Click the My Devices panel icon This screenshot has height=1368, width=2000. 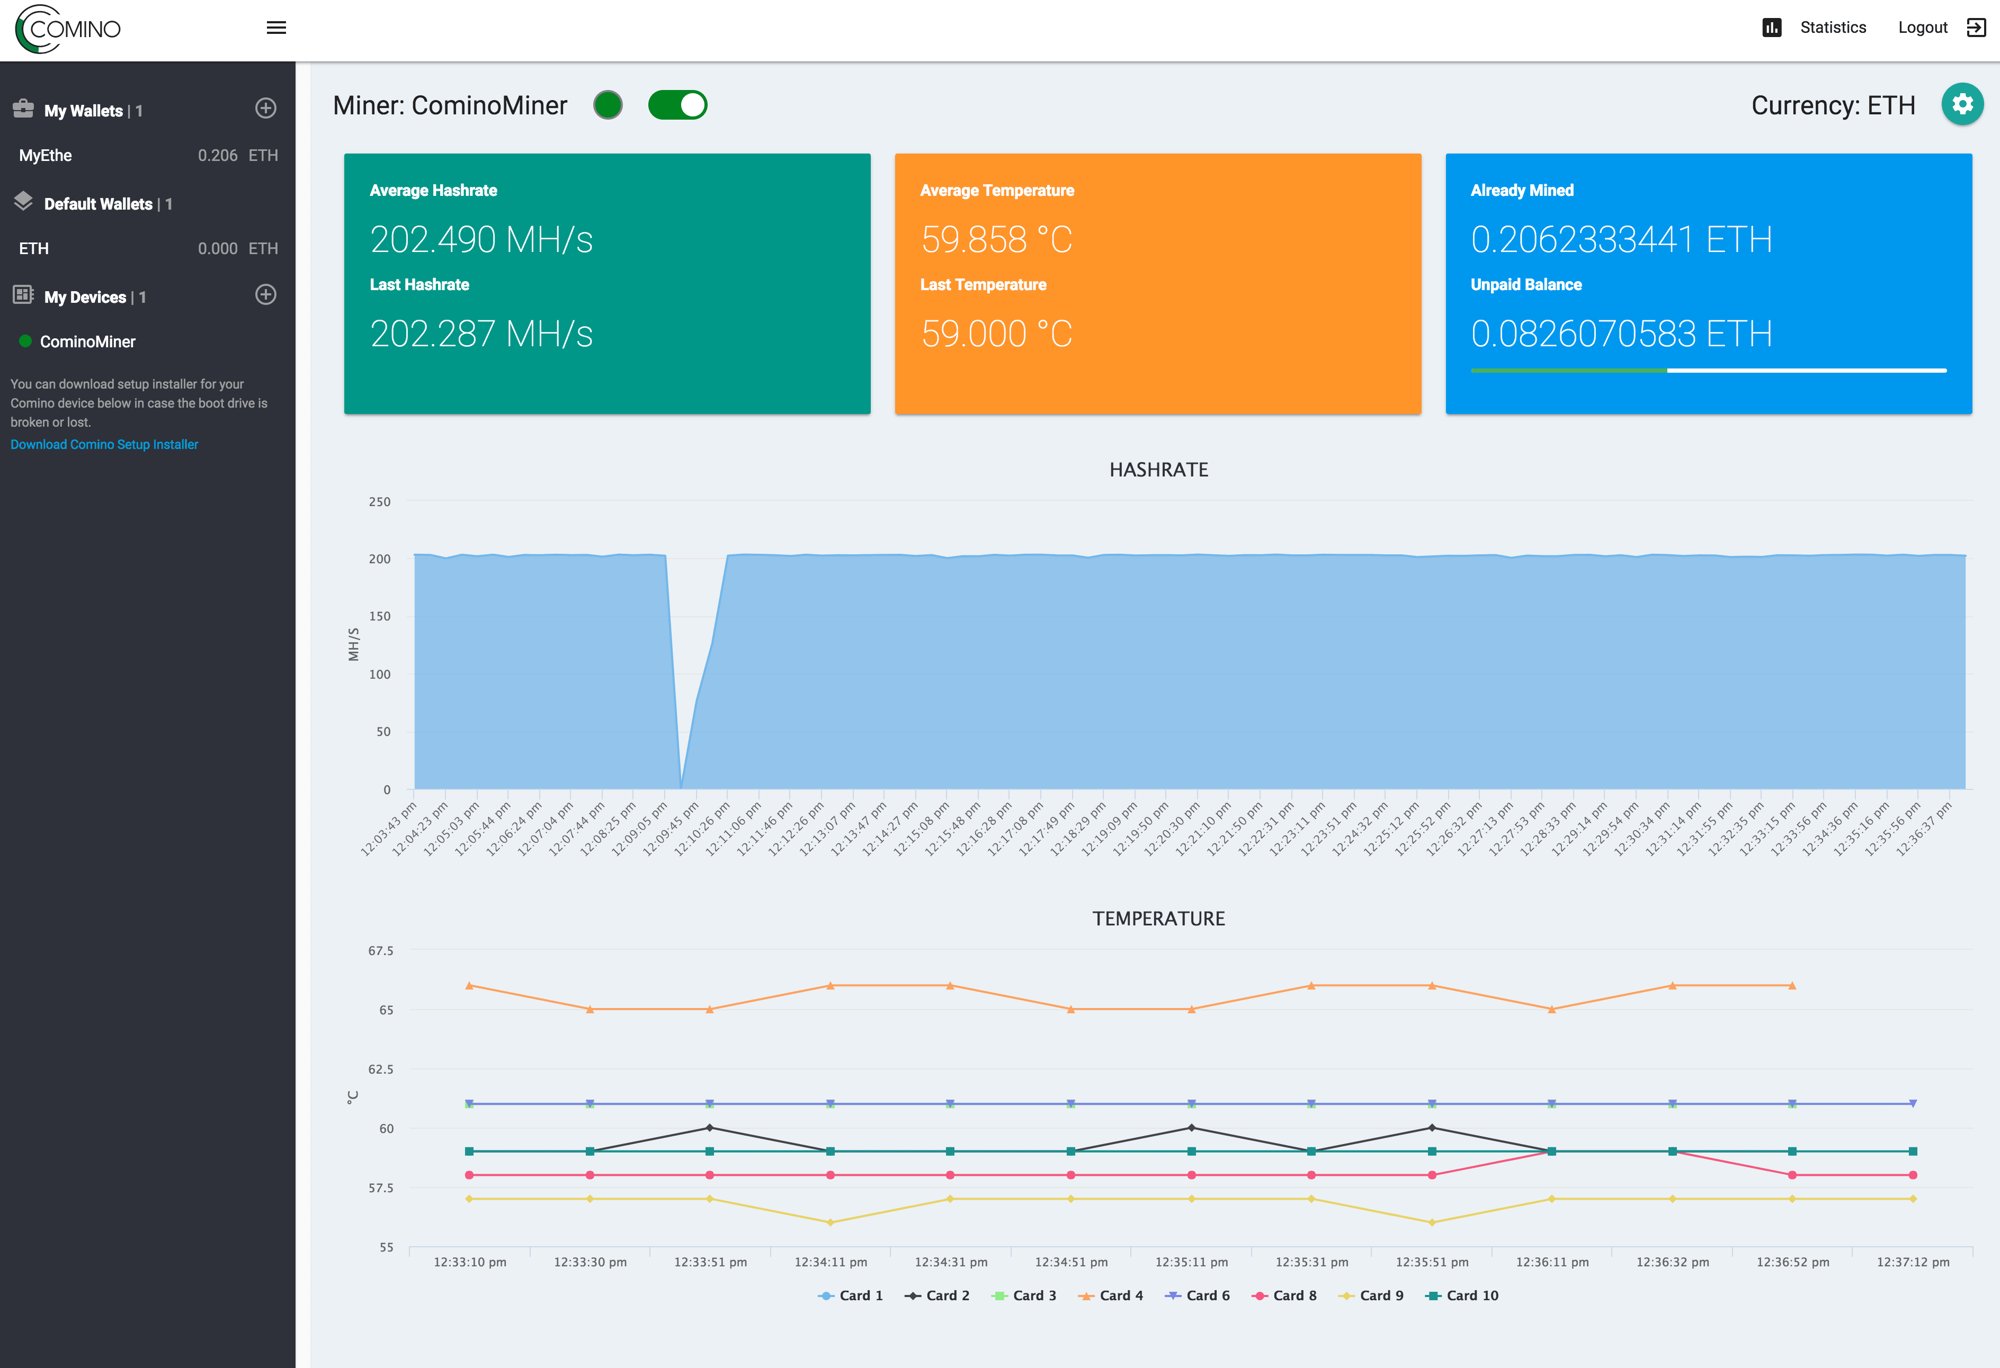coord(24,295)
